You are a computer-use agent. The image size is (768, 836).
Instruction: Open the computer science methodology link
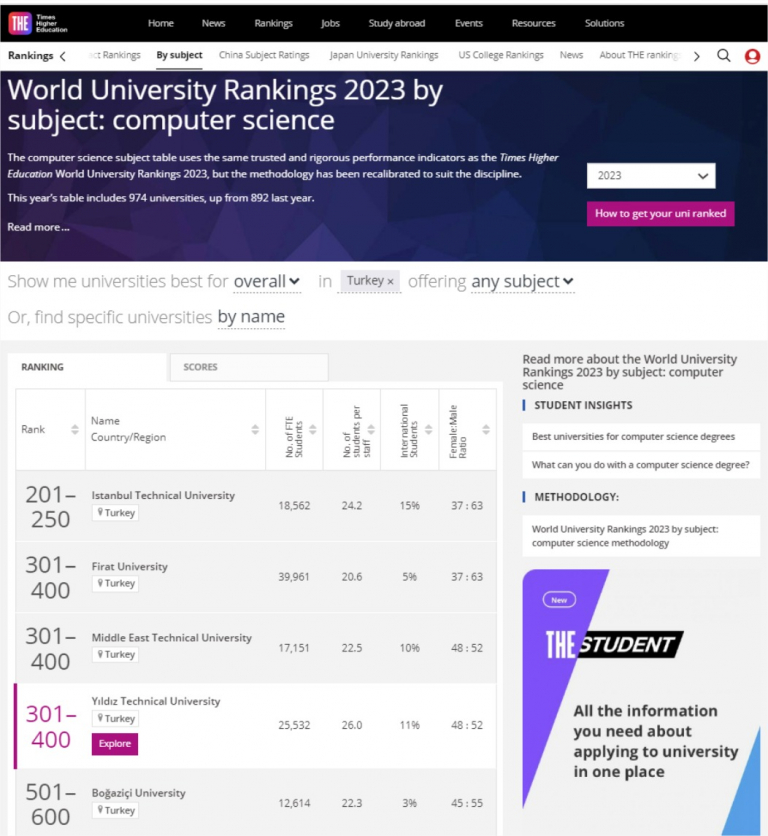641,536
